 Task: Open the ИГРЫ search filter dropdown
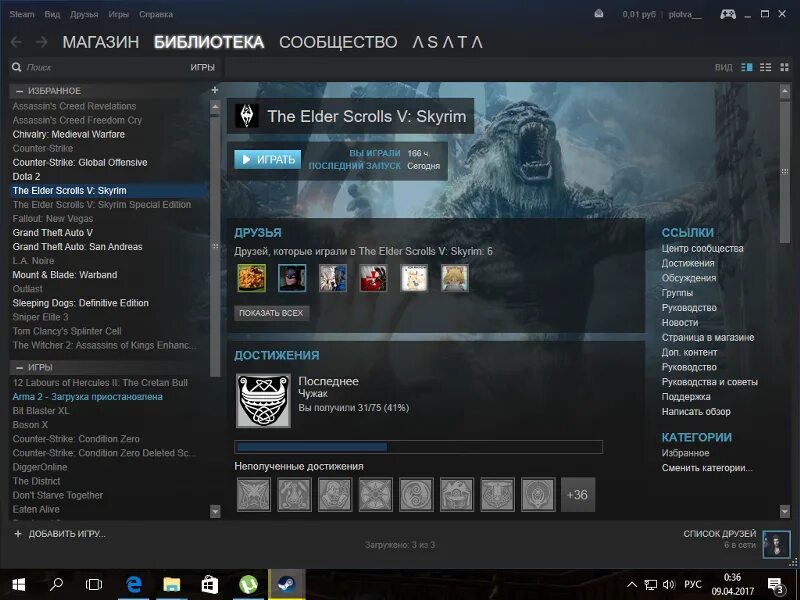203,67
